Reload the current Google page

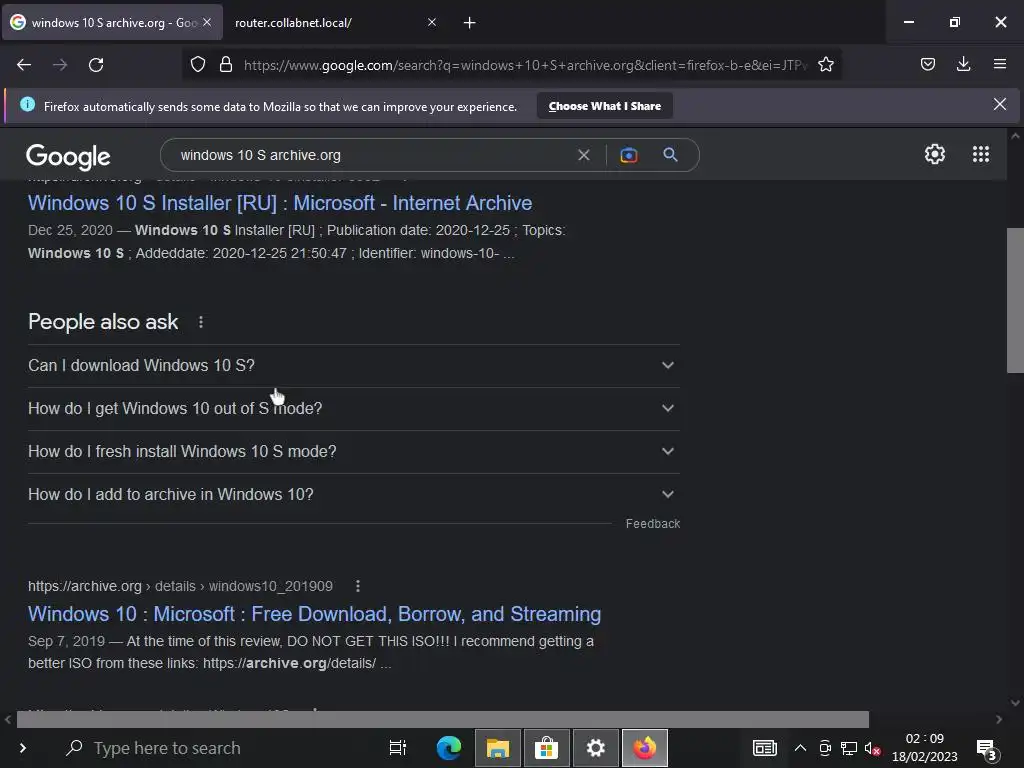[96, 65]
